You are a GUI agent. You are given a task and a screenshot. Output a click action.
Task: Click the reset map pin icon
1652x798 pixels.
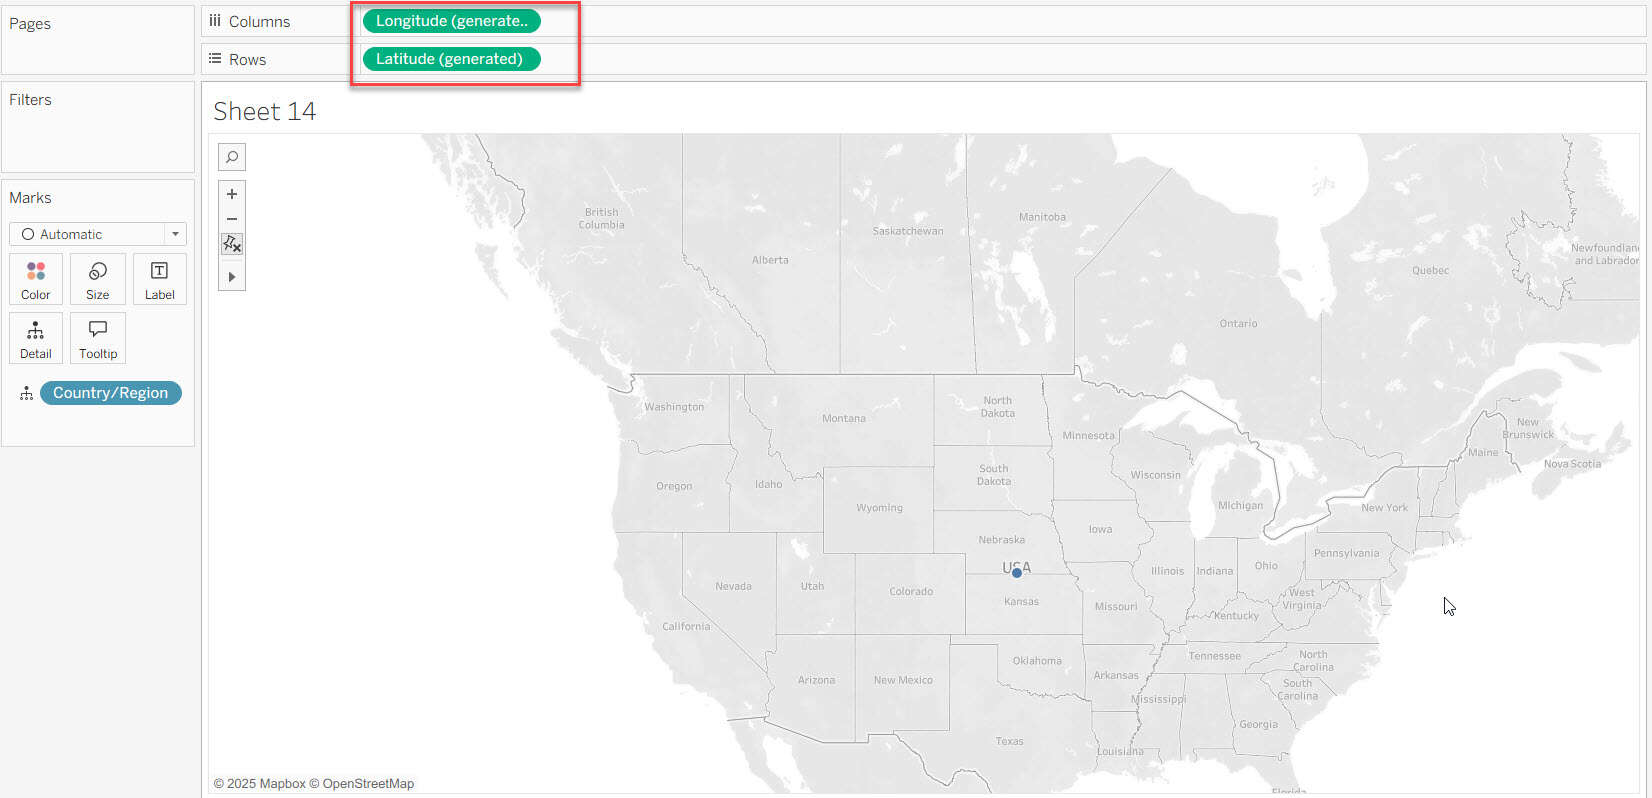pyautogui.click(x=232, y=244)
